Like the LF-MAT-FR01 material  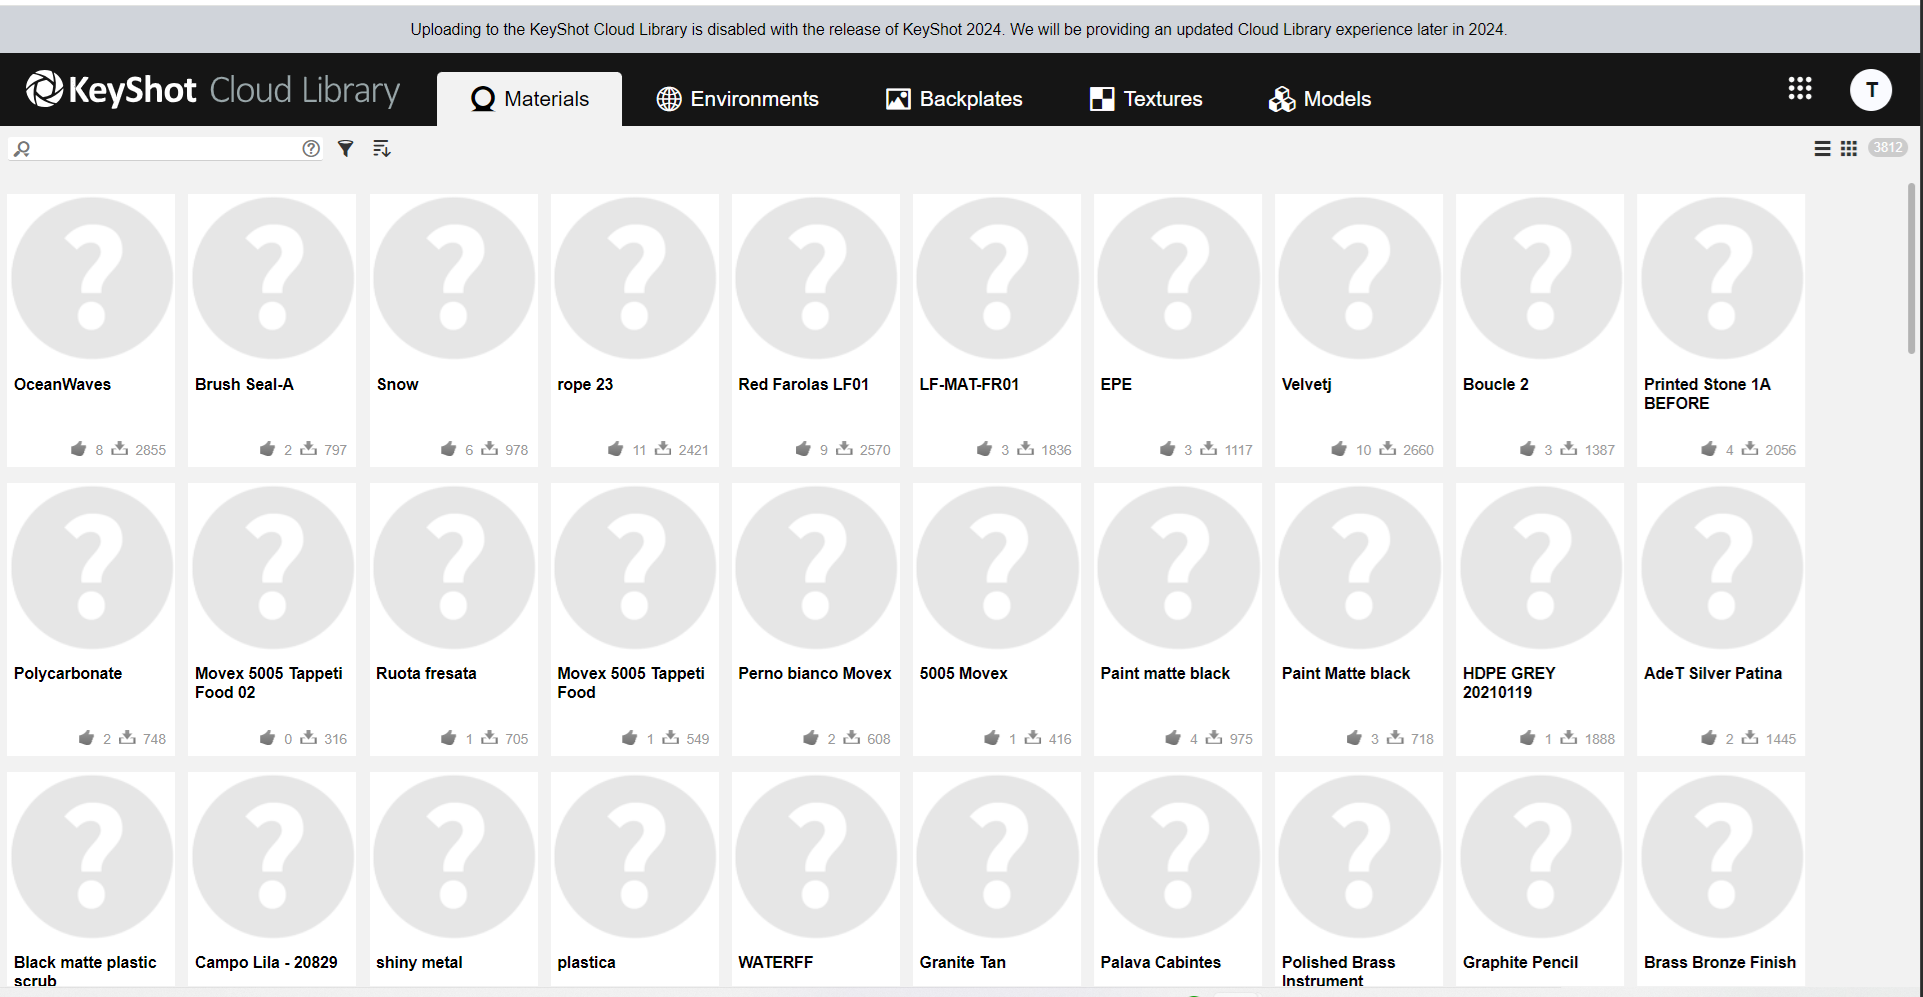point(984,449)
